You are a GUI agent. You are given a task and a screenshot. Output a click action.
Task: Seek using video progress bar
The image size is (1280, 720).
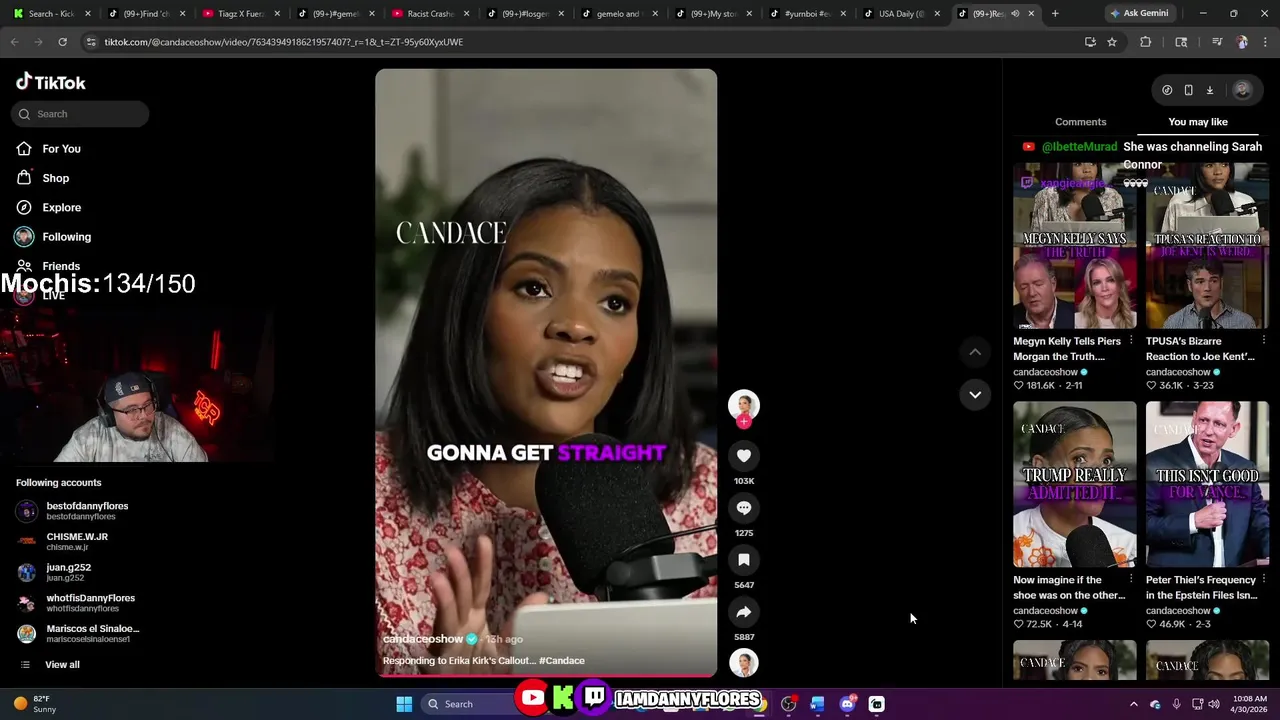tap(546, 676)
